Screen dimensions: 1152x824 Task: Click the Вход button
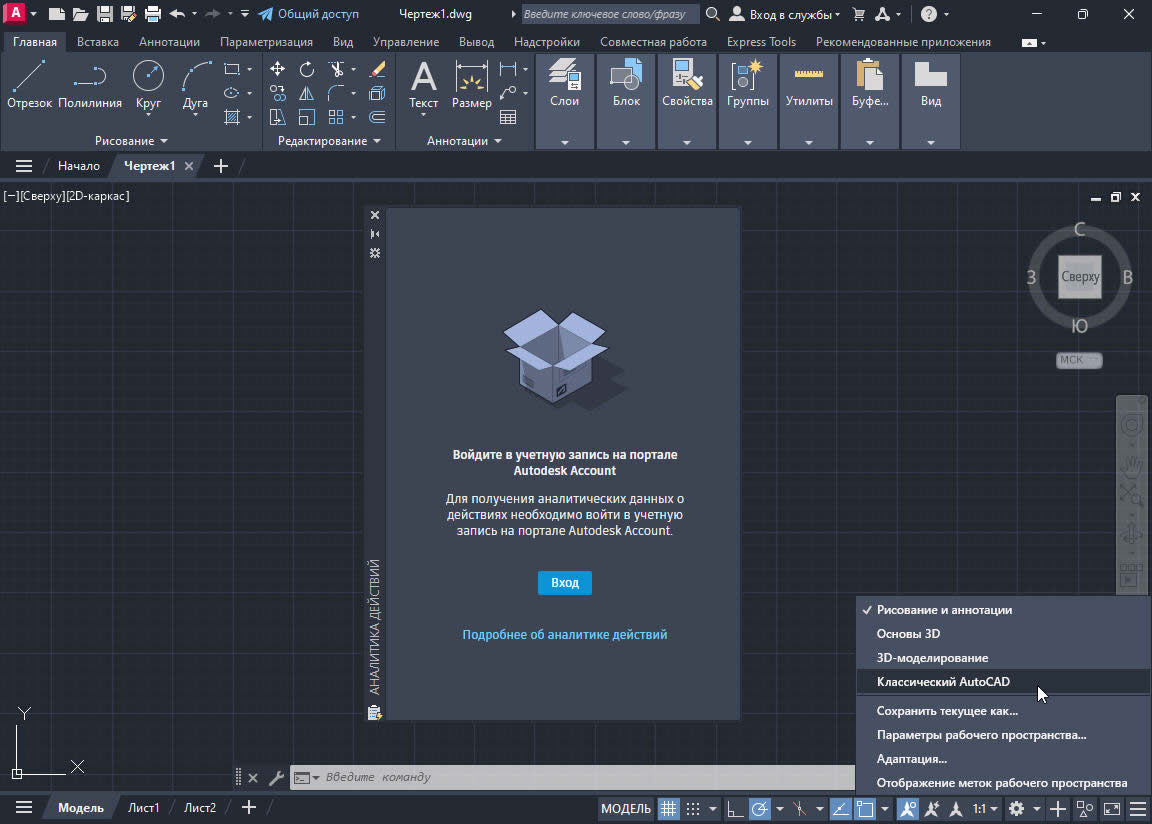(564, 582)
